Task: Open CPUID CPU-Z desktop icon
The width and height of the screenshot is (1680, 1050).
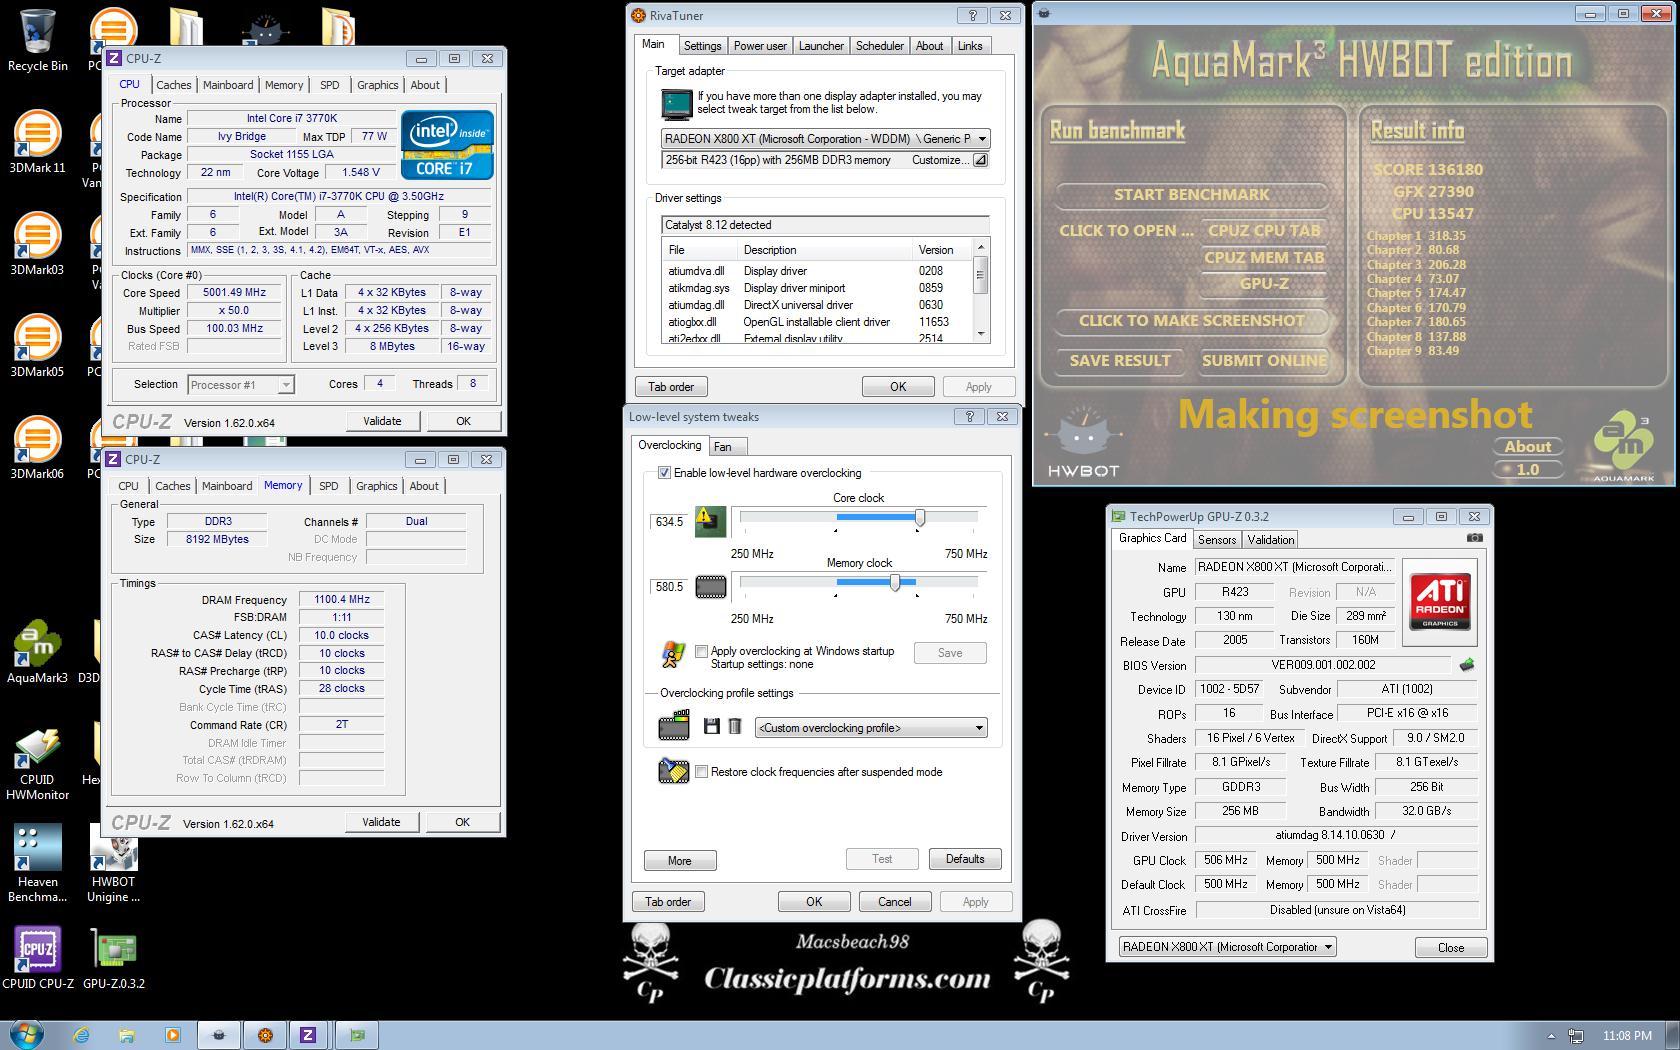Action: (37, 958)
